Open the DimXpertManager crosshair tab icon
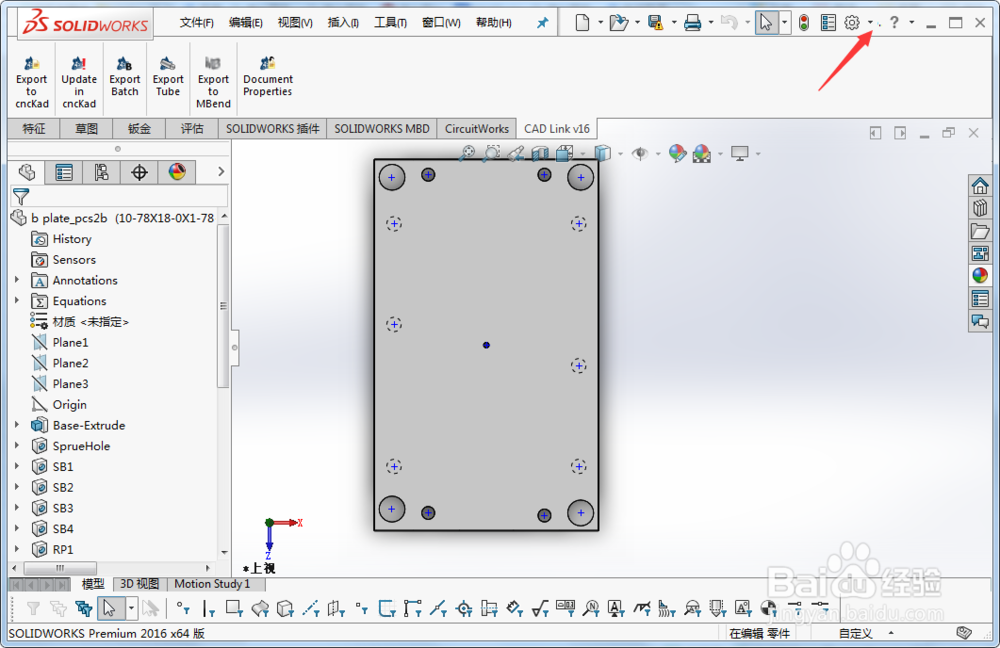This screenshot has width=1000, height=648. tap(139, 172)
